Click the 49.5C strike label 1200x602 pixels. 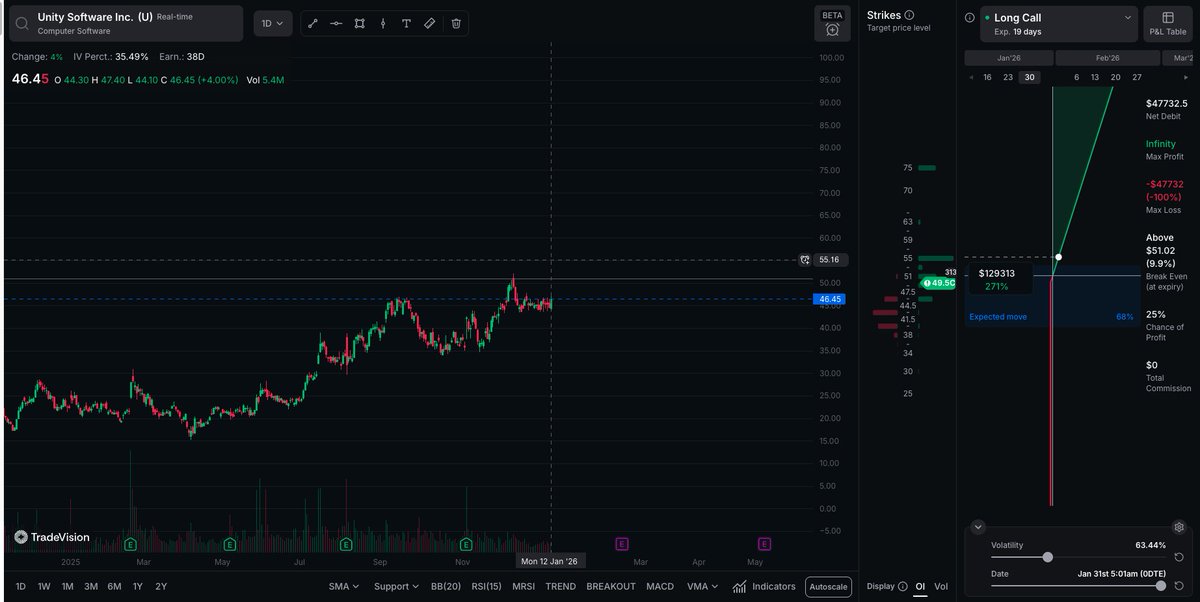(939, 283)
